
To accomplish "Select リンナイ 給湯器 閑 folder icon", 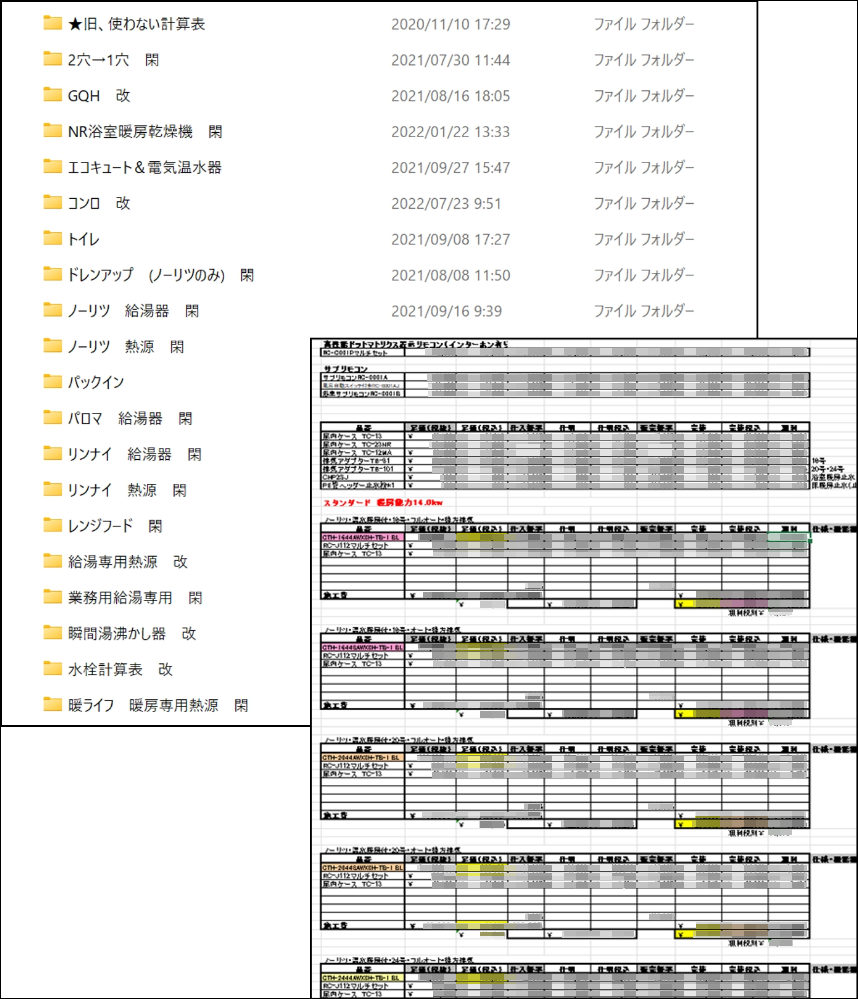I will coord(52,454).
